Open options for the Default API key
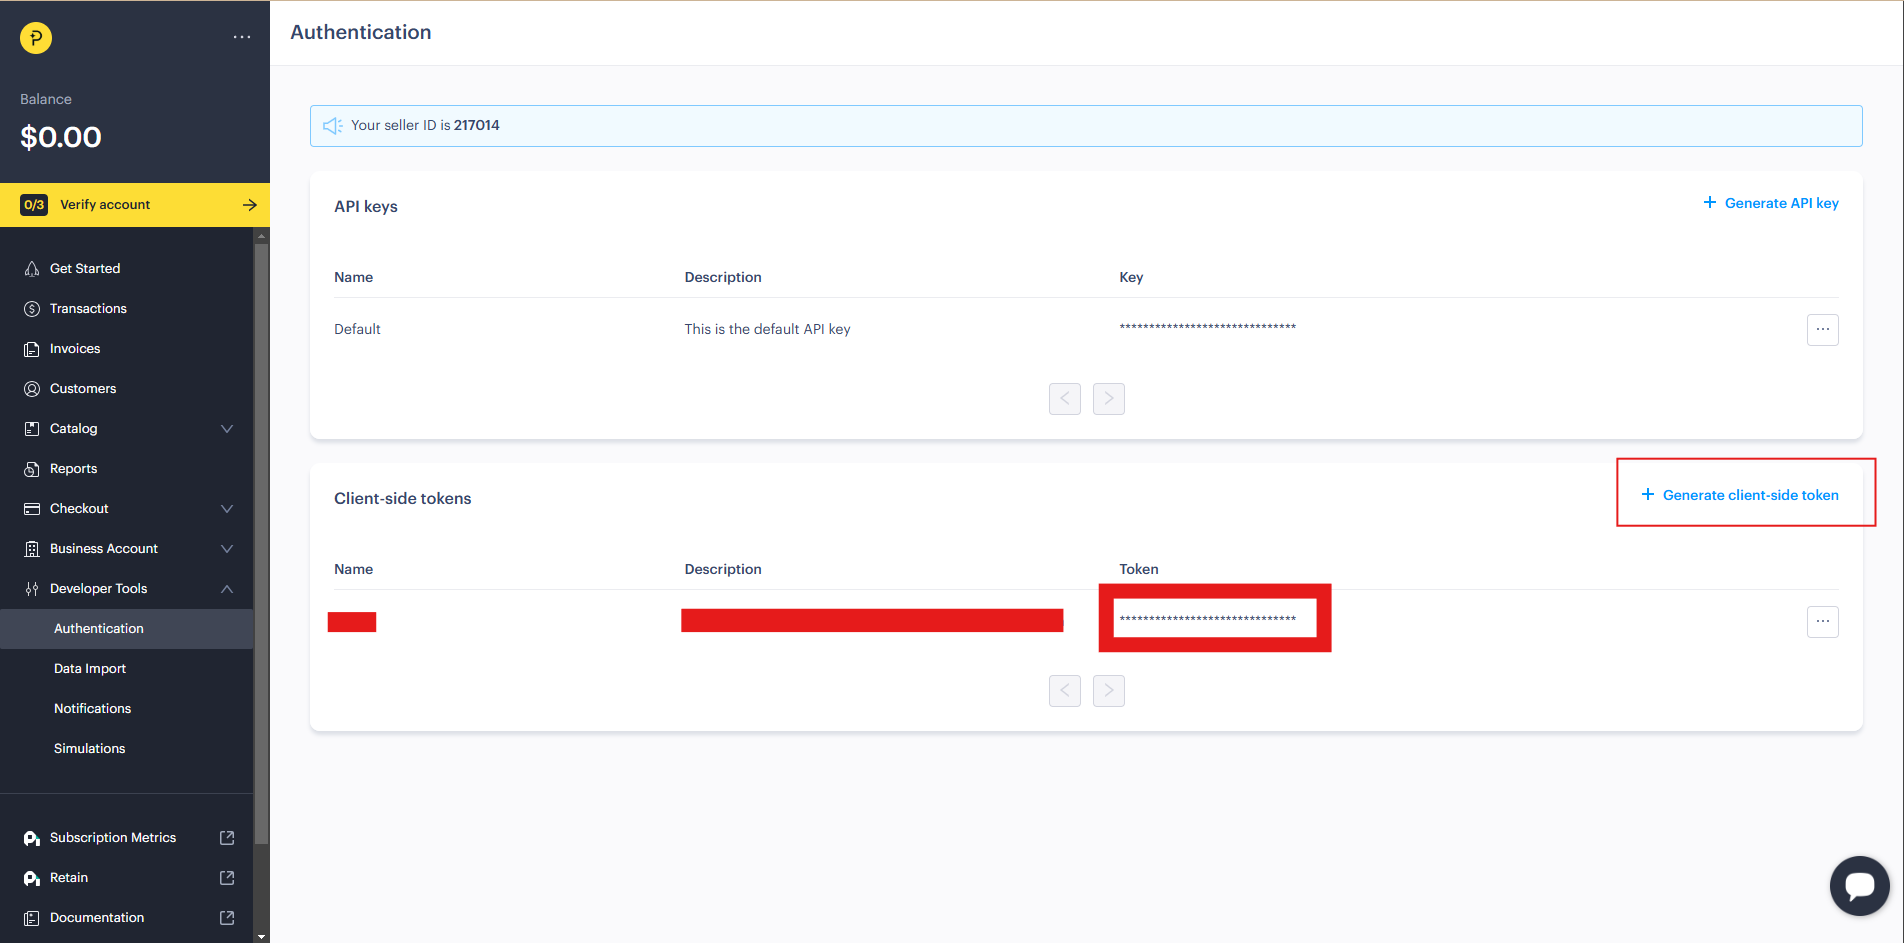 point(1822,330)
